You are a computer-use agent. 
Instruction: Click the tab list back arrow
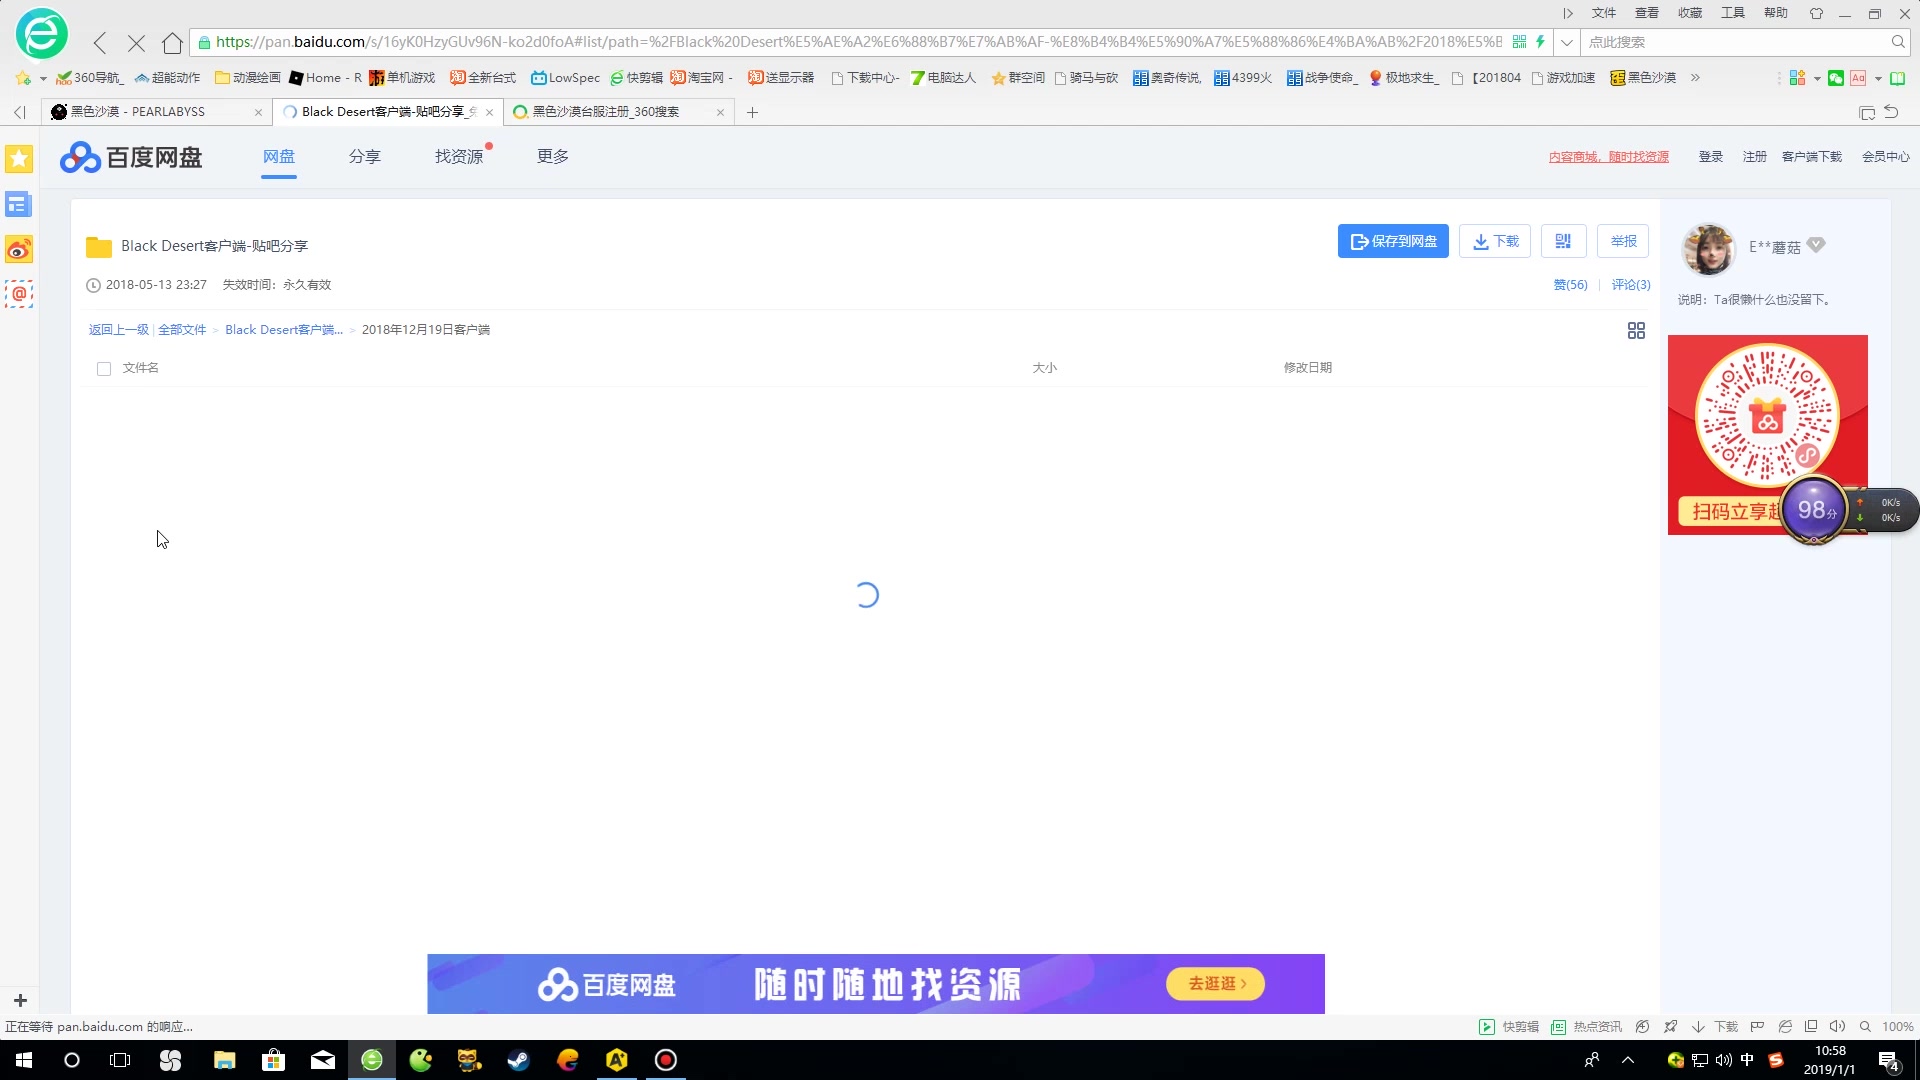pyautogui.click(x=20, y=112)
